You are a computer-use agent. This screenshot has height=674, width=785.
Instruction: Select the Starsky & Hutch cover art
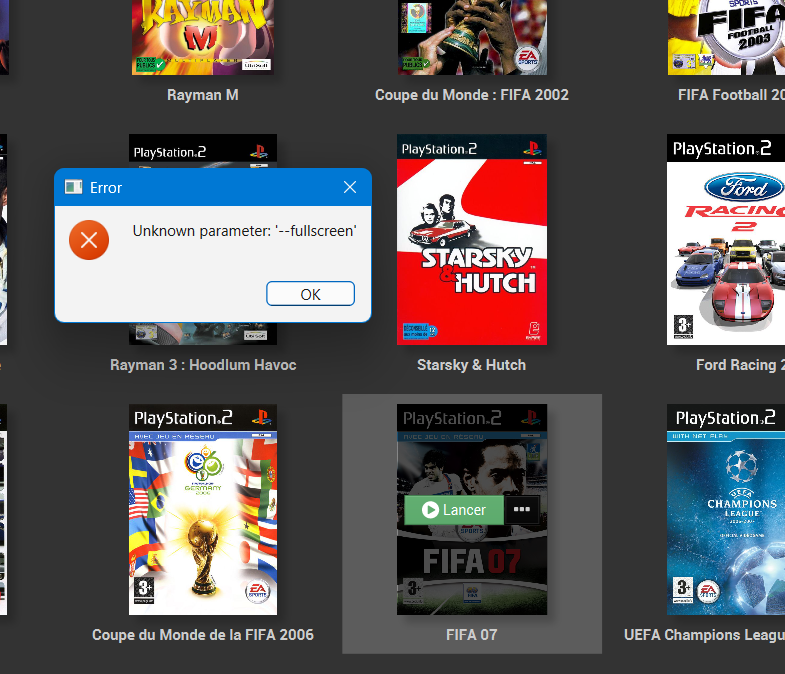[472, 240]
